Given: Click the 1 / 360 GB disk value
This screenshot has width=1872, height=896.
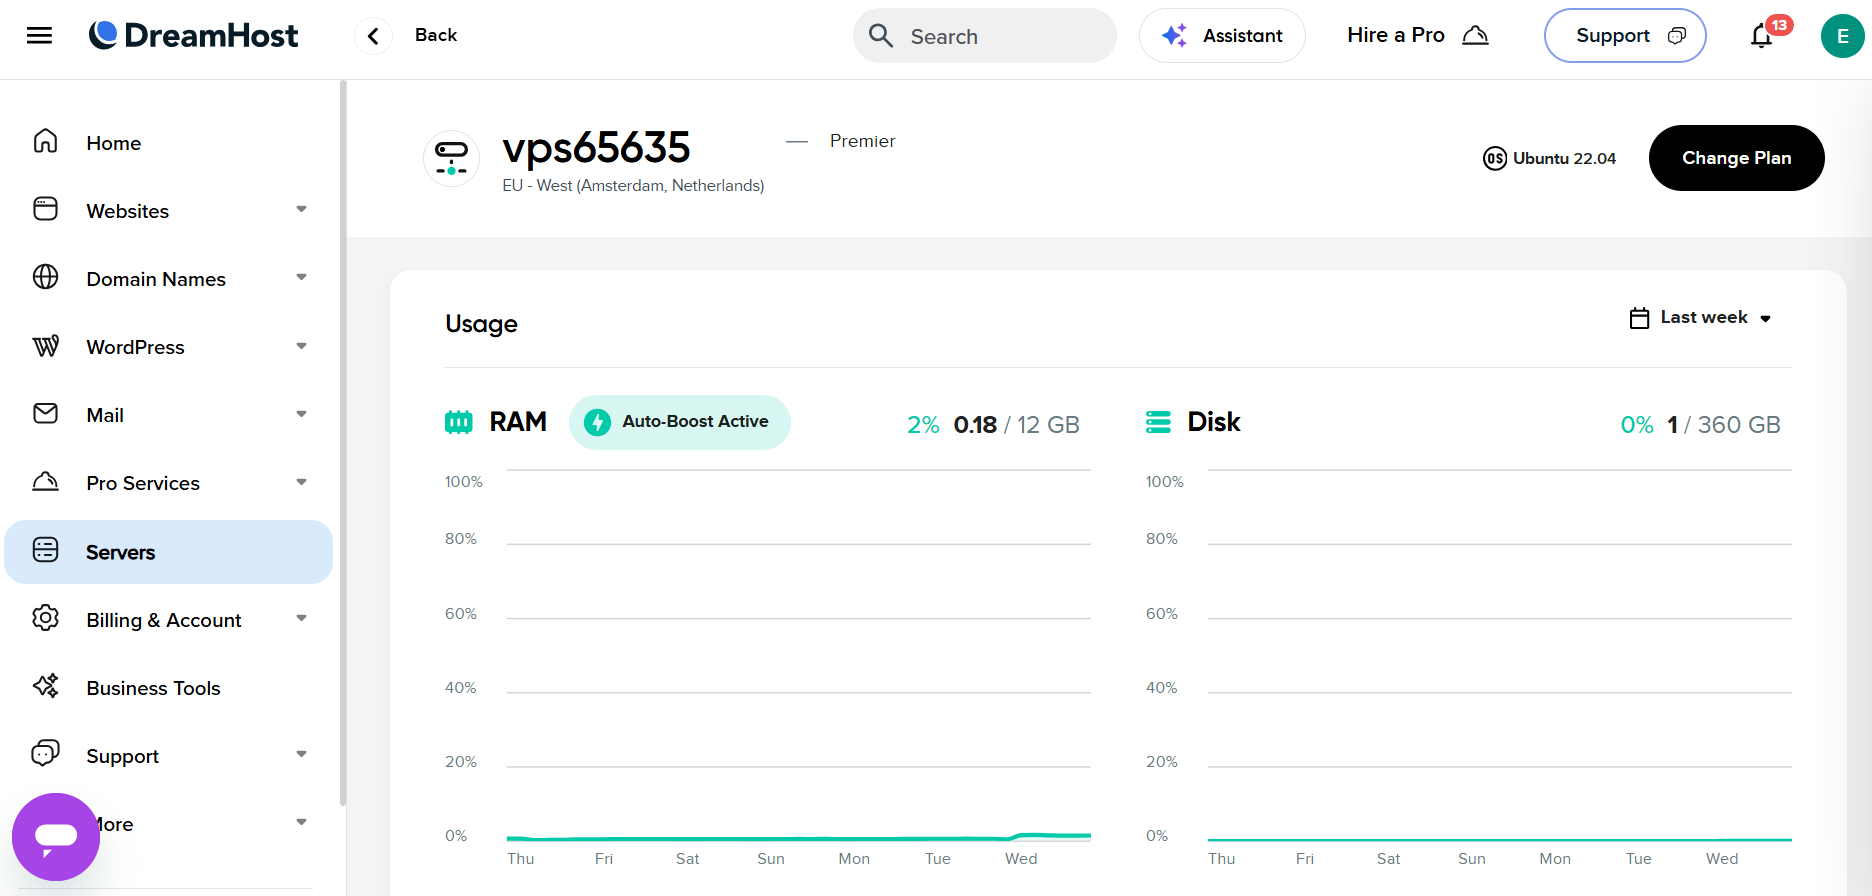Looking at the screenshot, I should point(1724,425).
